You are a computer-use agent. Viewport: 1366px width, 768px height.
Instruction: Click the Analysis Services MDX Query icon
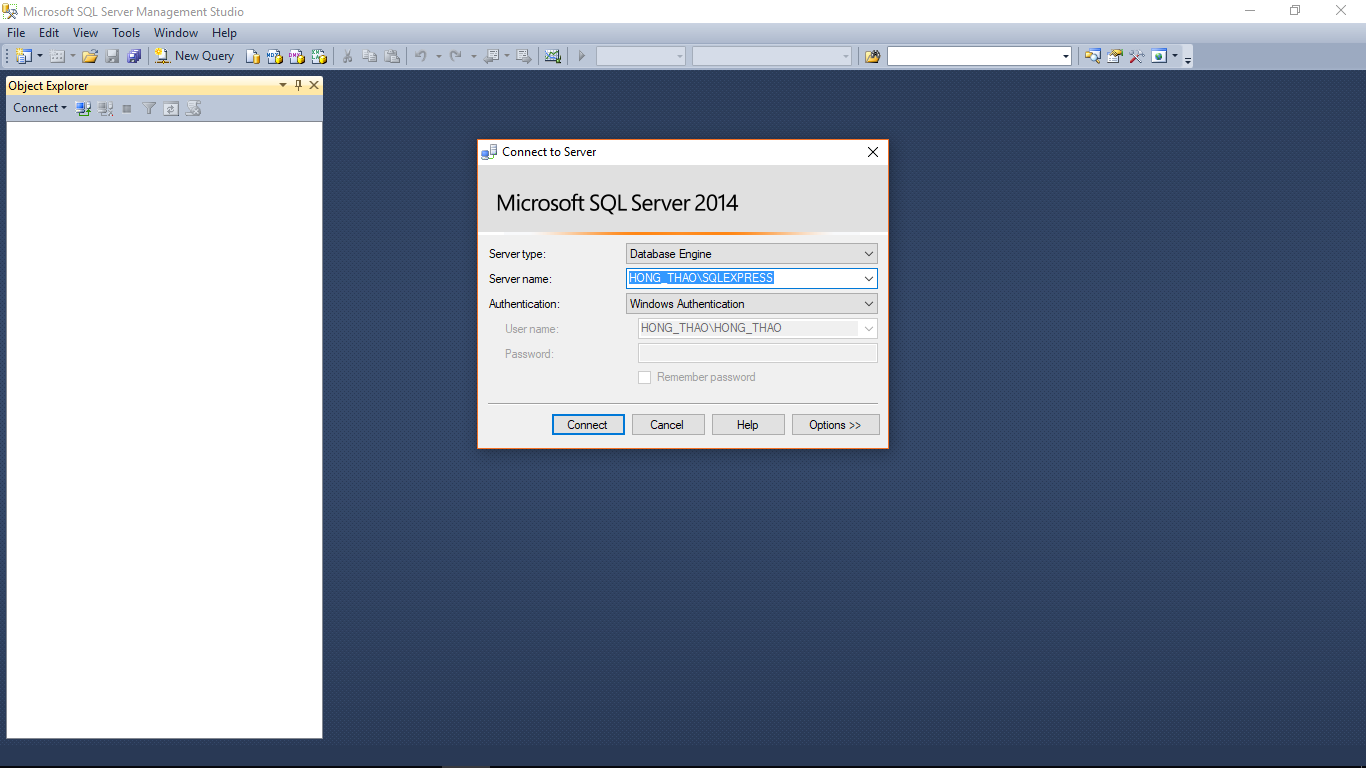pyautogui.click(x=275, y=56)
